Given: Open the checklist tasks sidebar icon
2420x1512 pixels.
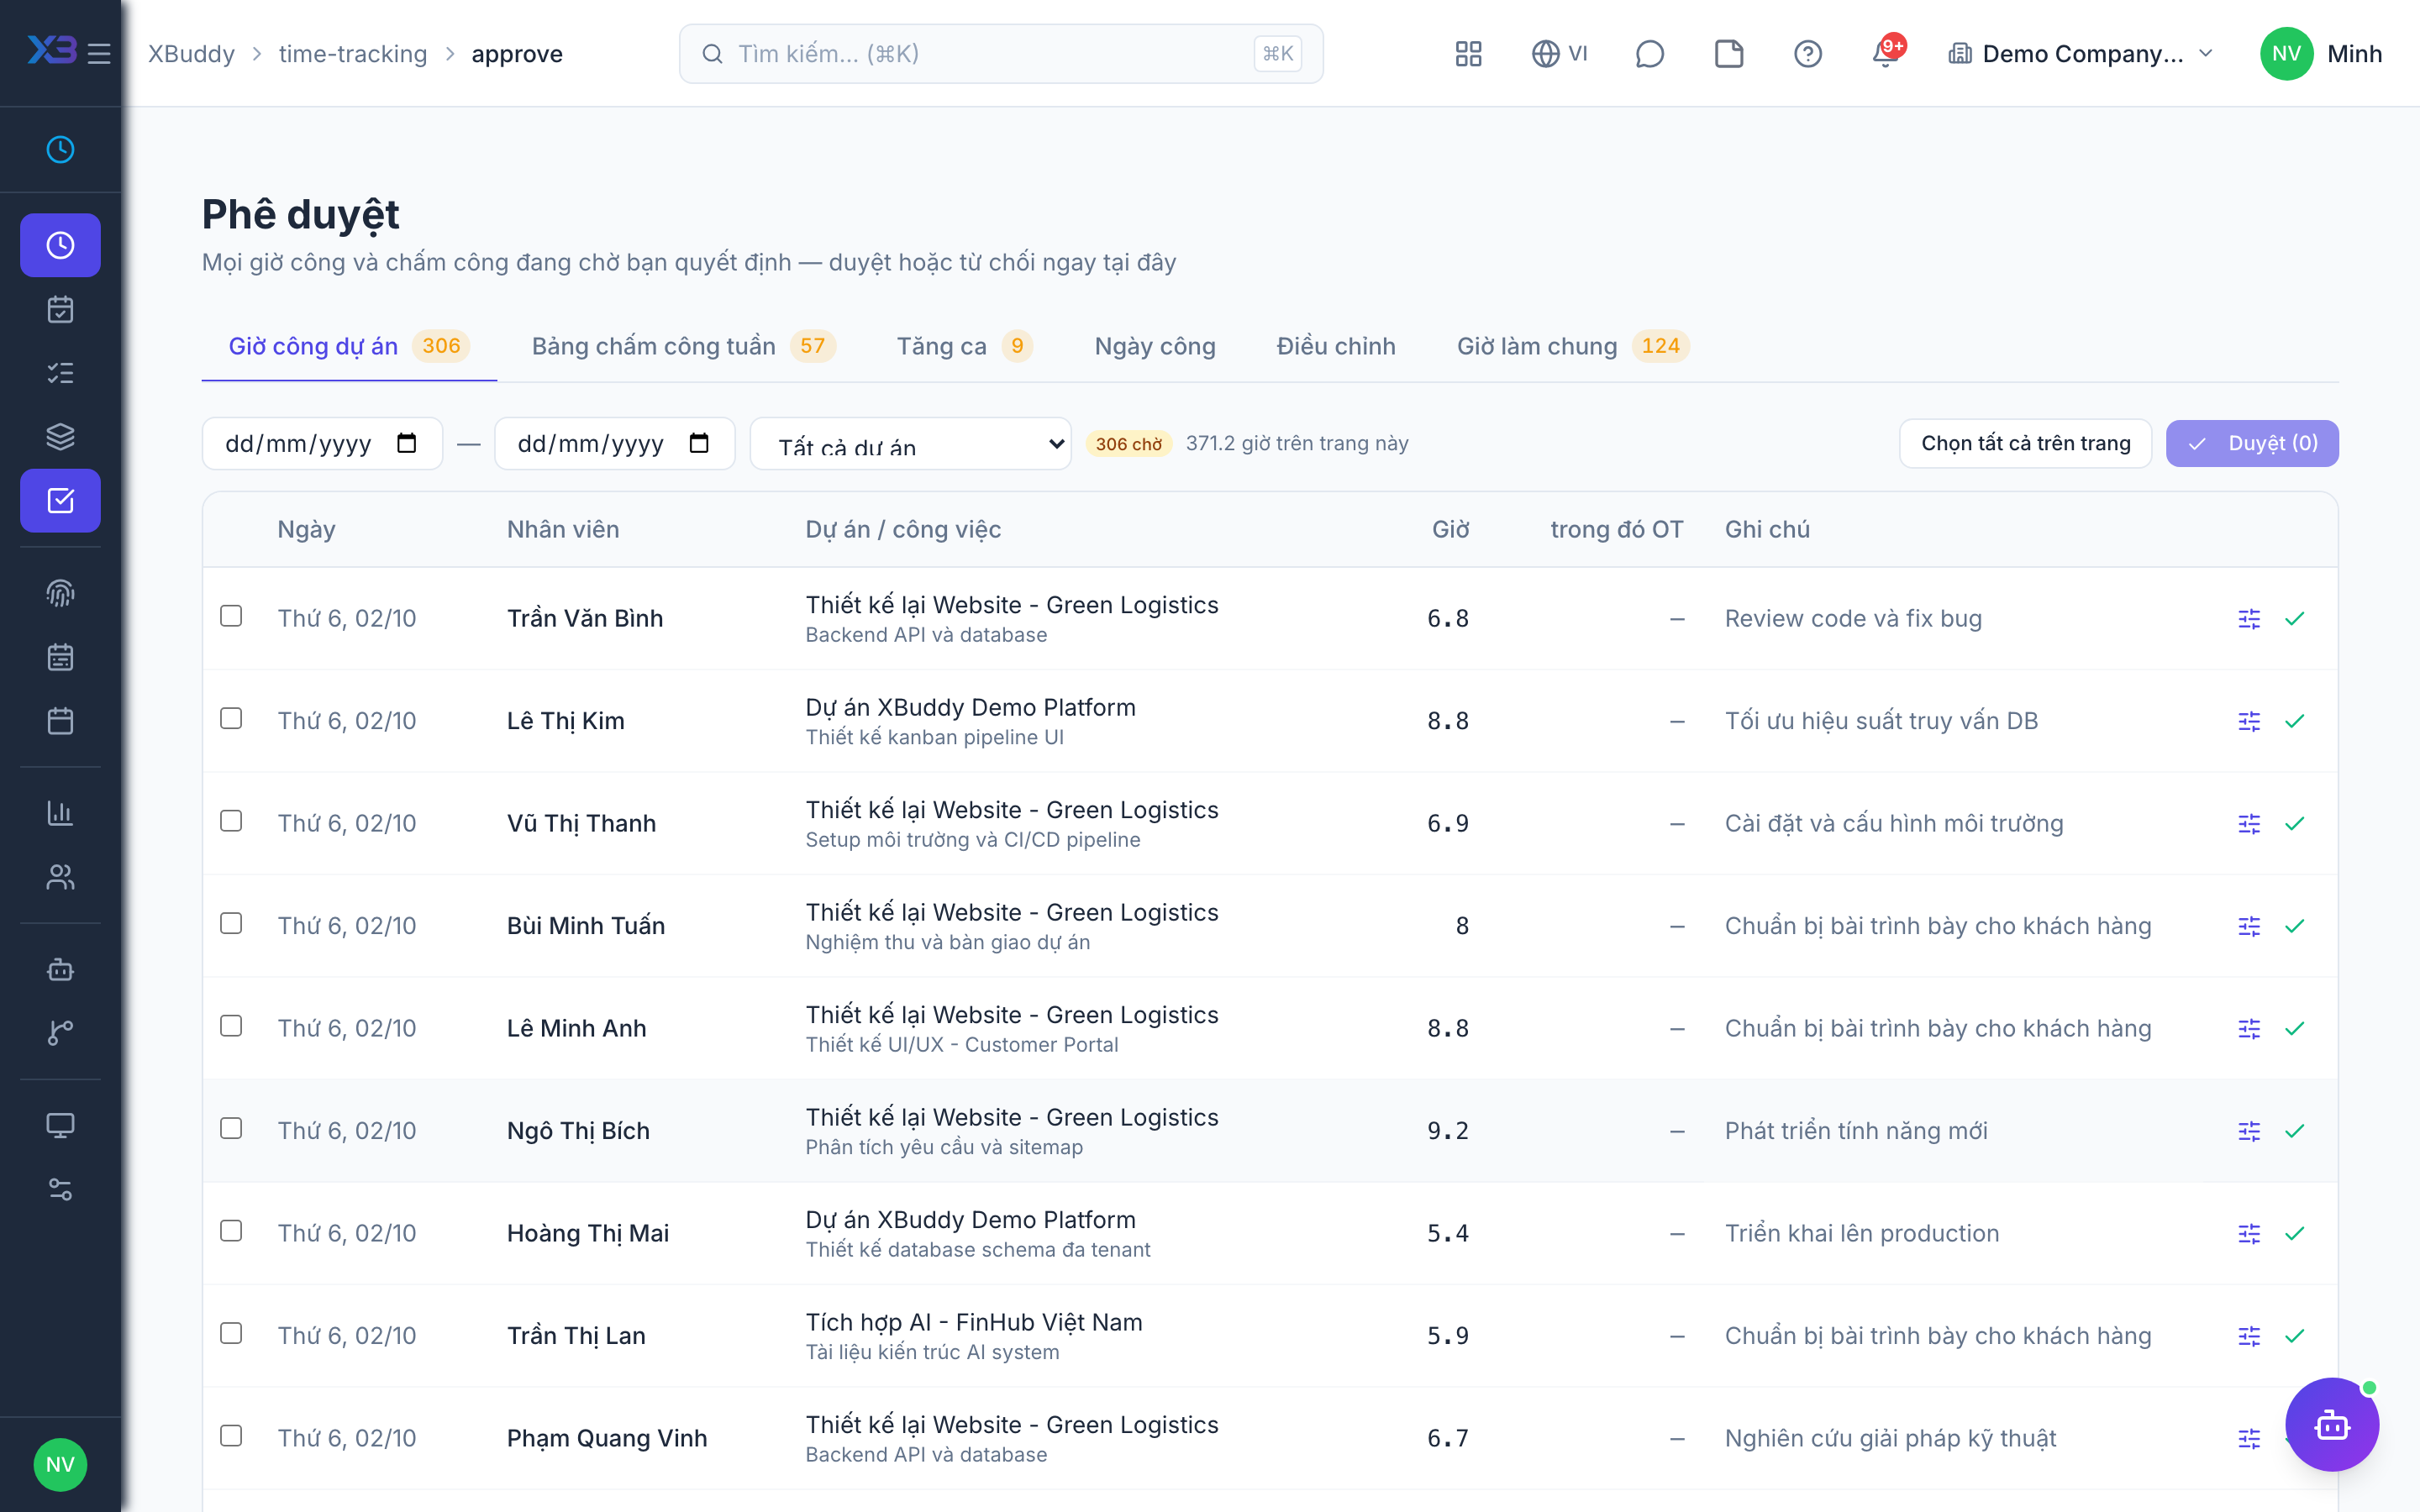Looking at the screenshot, I should point(60,373).
